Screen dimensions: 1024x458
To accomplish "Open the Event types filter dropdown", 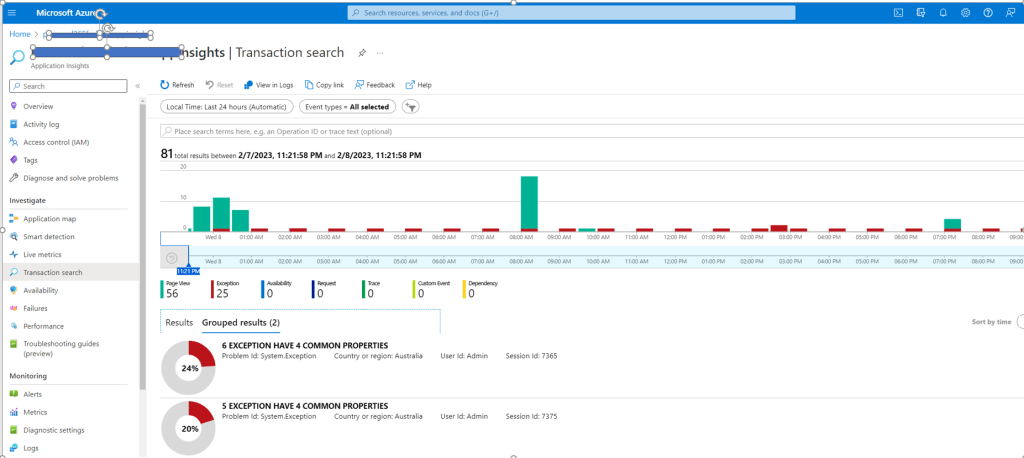I will (348, 106).
